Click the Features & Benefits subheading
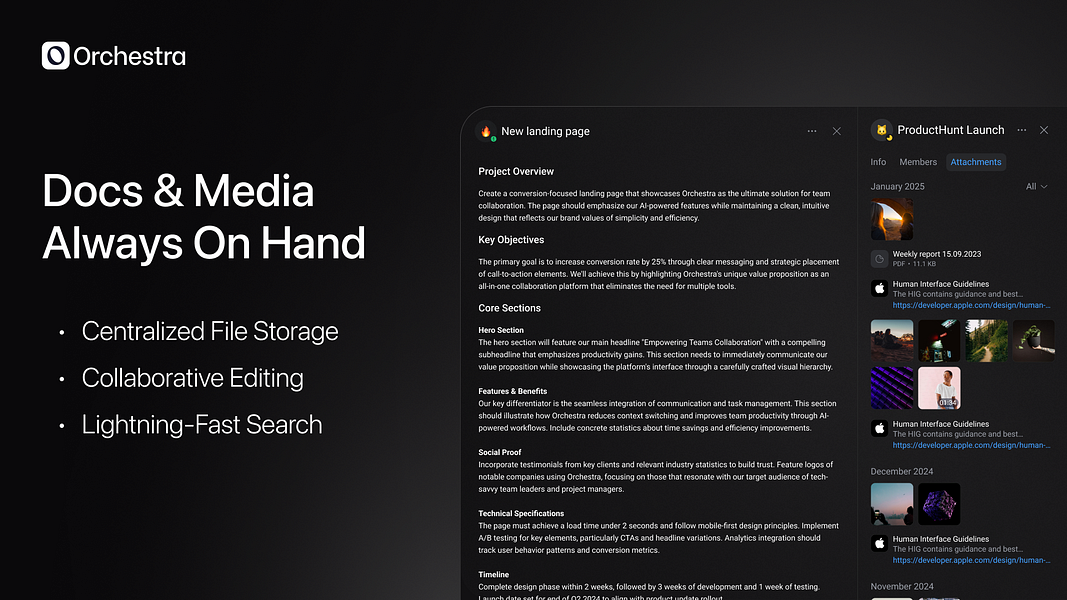 click(512, 391)
